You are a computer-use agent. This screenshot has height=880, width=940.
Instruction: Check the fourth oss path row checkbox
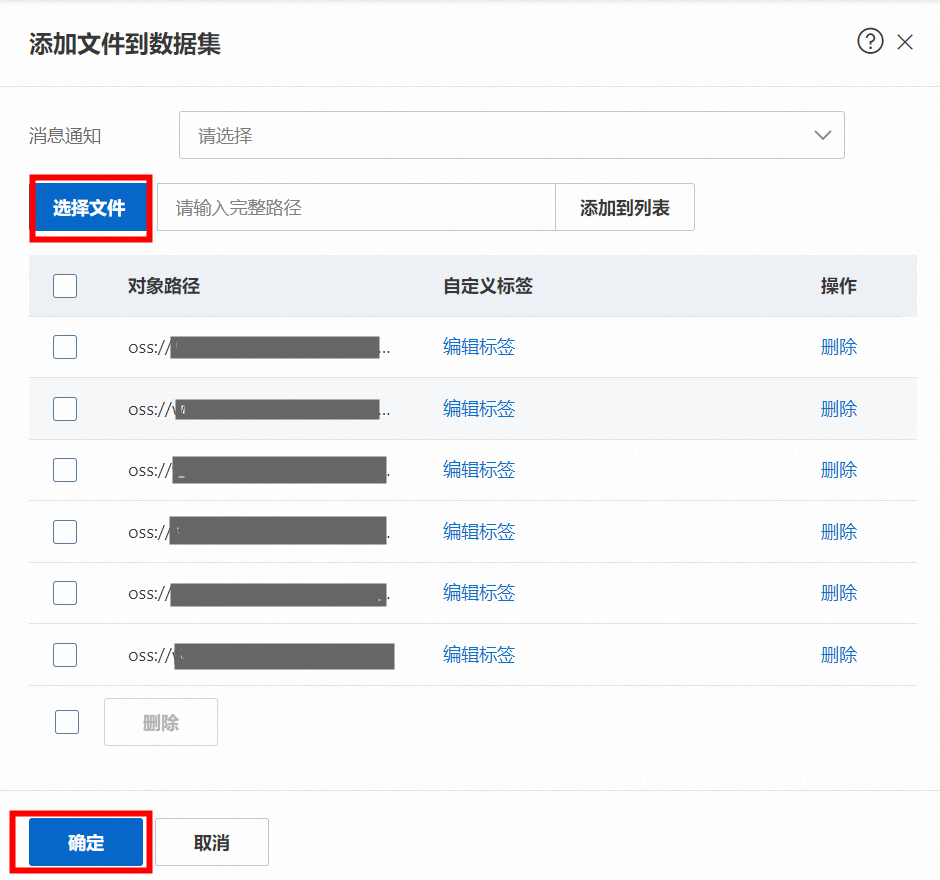coord(65,532)
